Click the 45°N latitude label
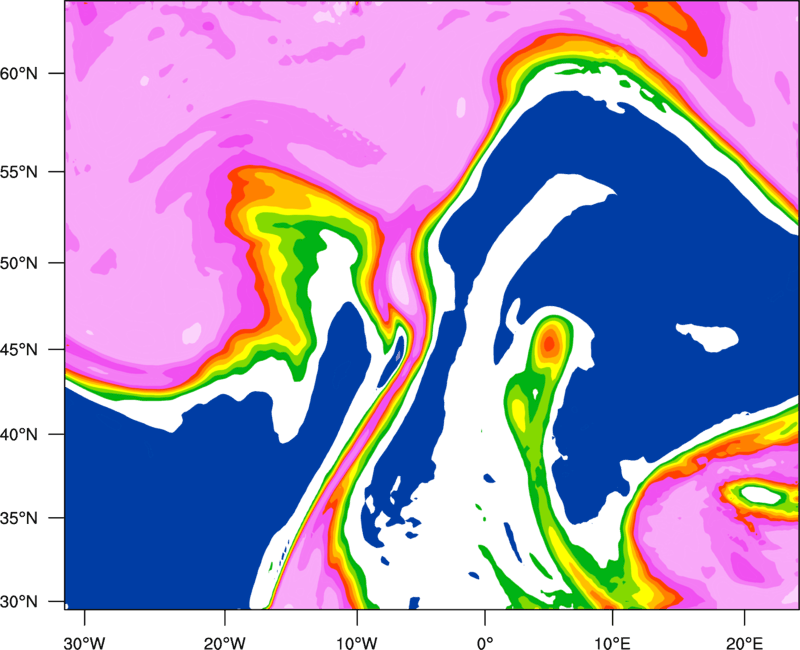The image size is (800, 650). 19,349
